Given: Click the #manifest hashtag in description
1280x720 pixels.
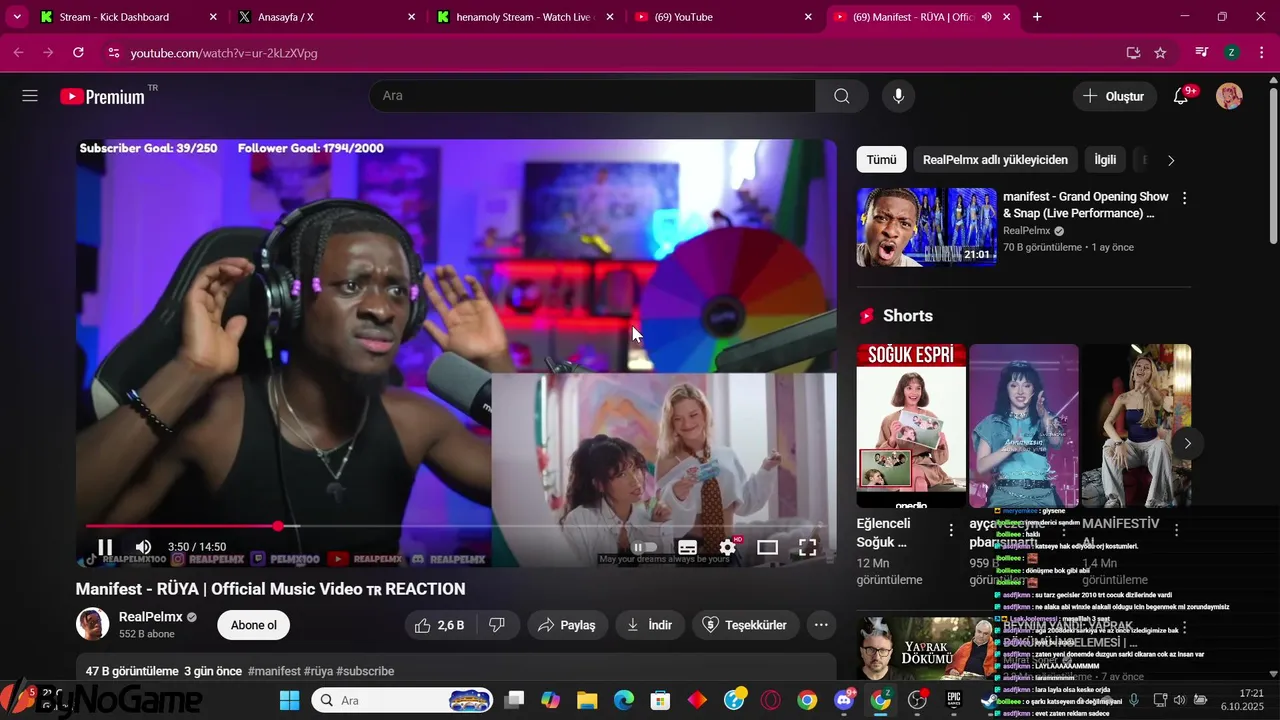Looking at the screenshot, I should [274, 671].
